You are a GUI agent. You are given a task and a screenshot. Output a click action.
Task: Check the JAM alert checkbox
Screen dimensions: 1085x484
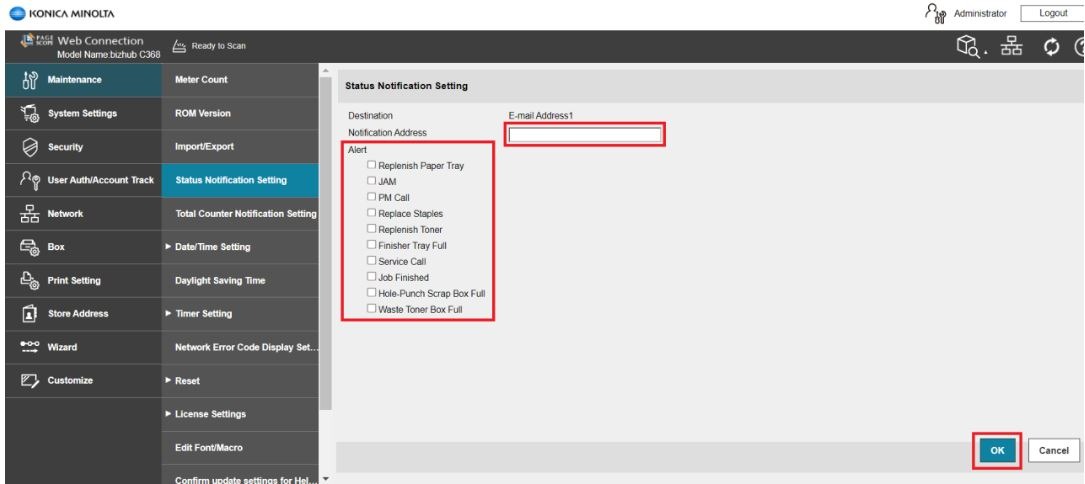pyautogui.click(x=372, y=181)
